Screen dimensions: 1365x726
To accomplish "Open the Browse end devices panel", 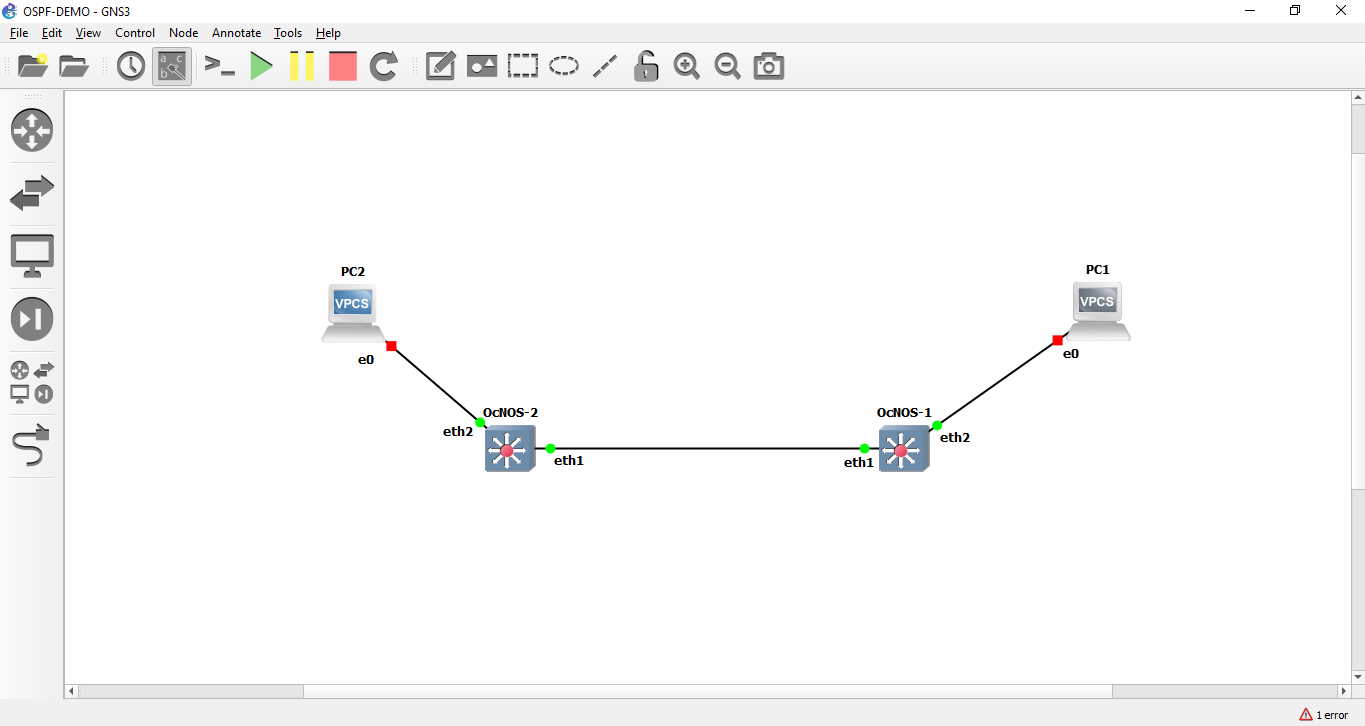I will point(31,255).
